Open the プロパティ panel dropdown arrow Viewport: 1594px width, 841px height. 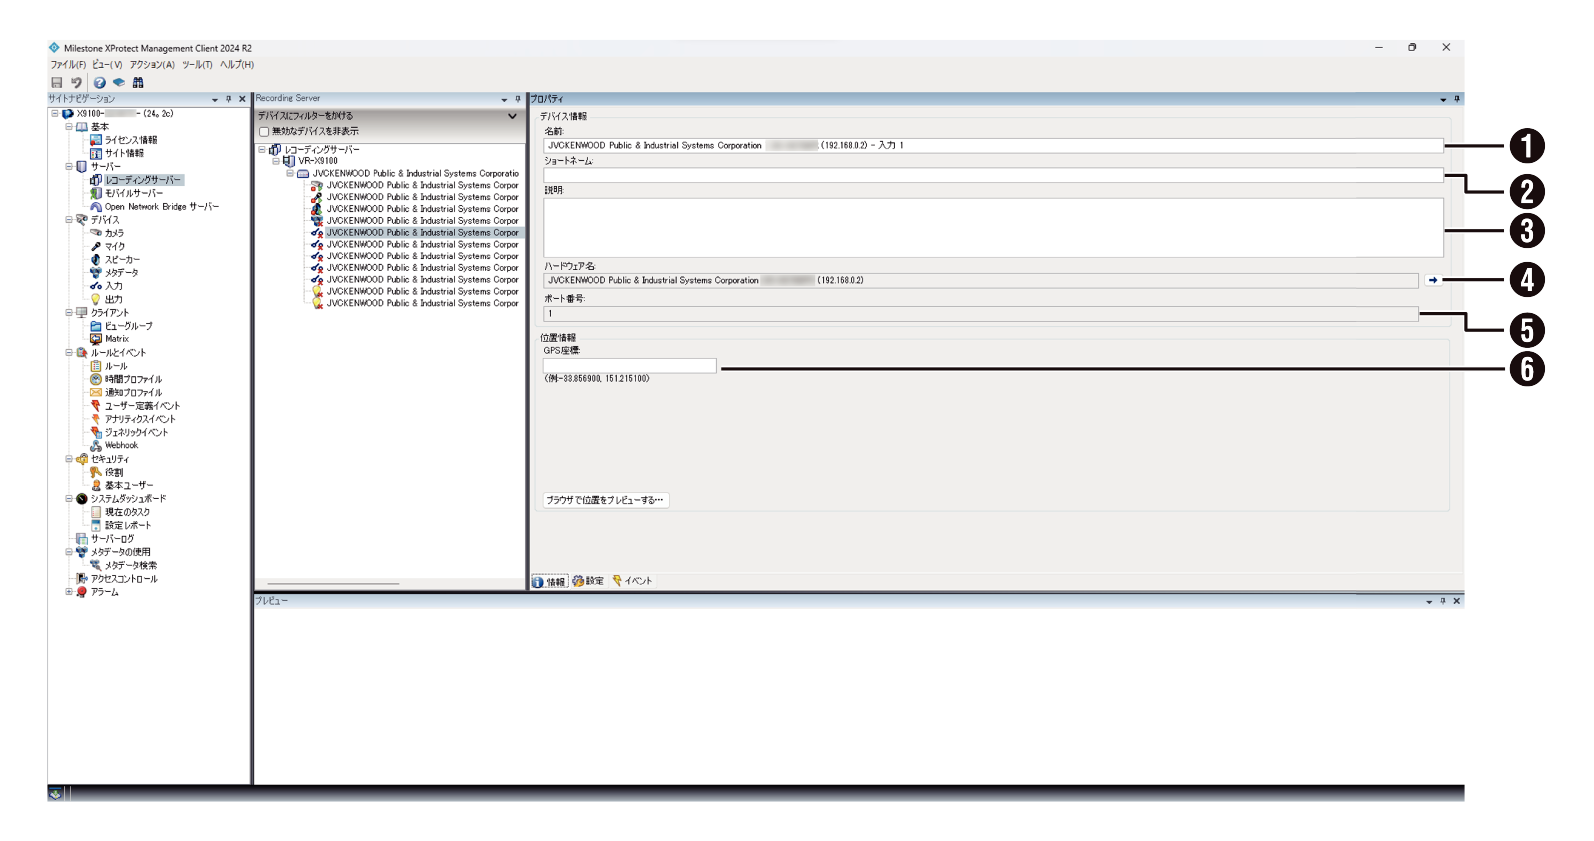(1443, 99)
